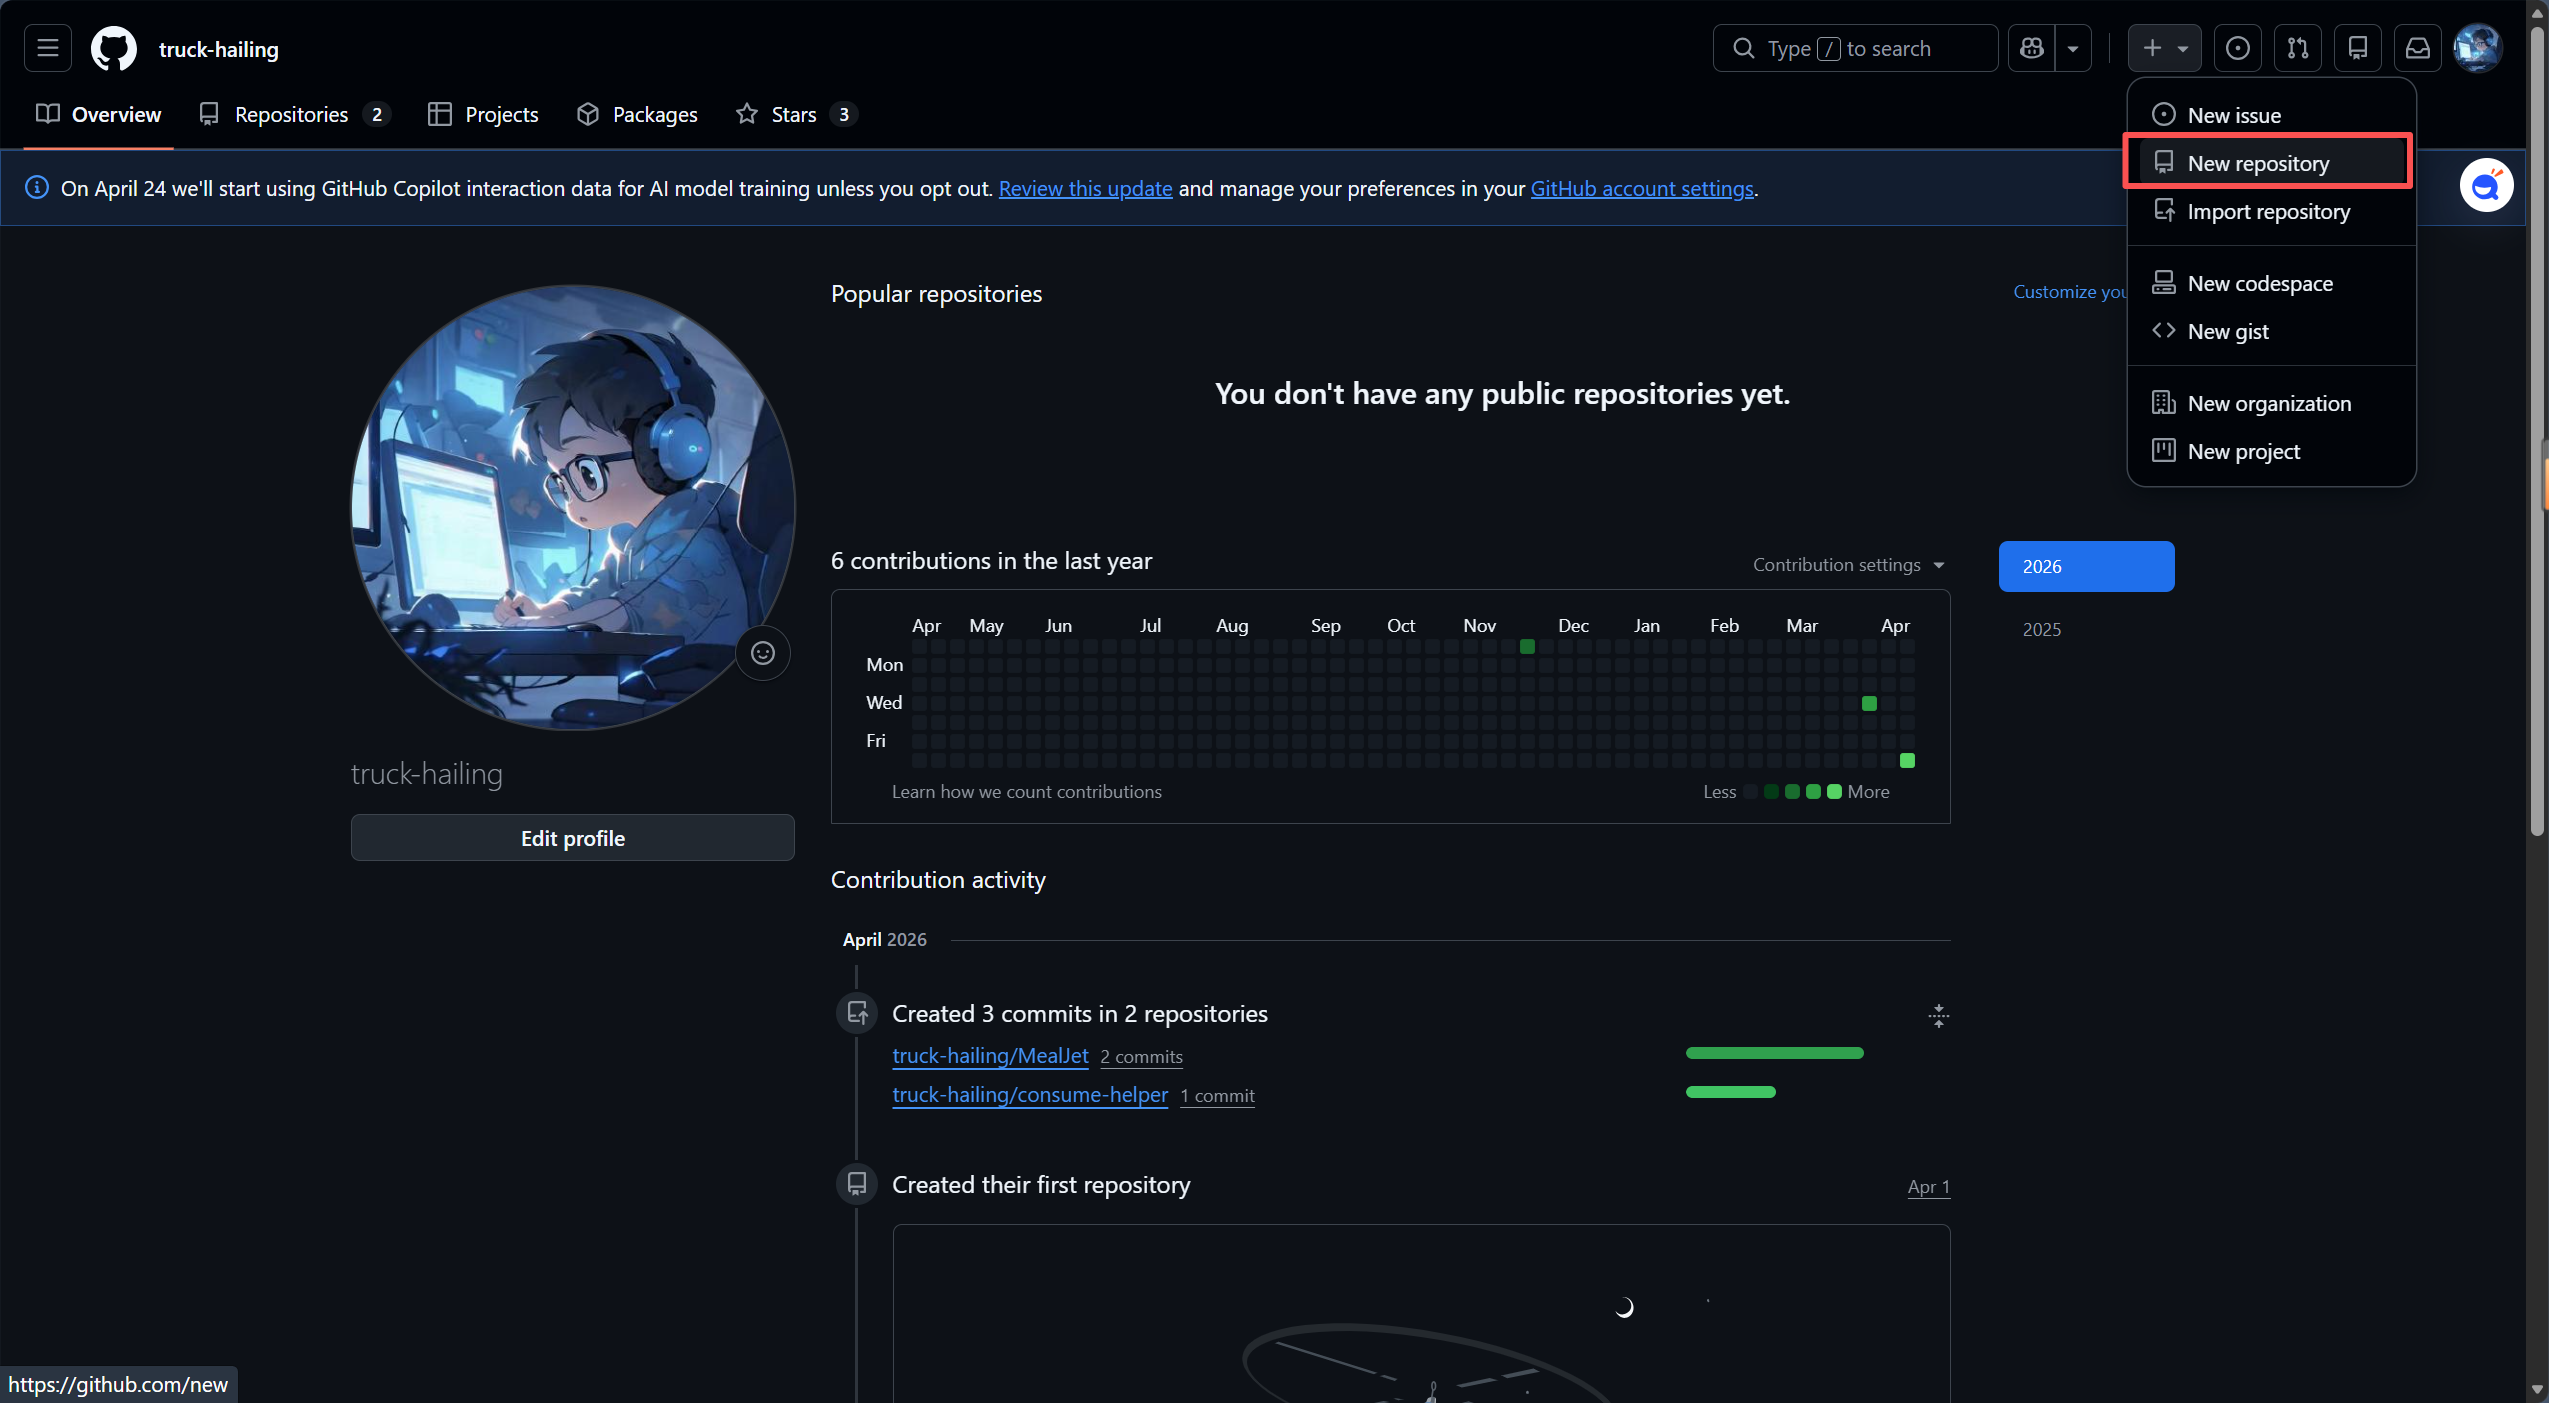Toggle the Create new plus dropdown
Screen dimensions: 2549x1403
click(x=2164, y=48)
